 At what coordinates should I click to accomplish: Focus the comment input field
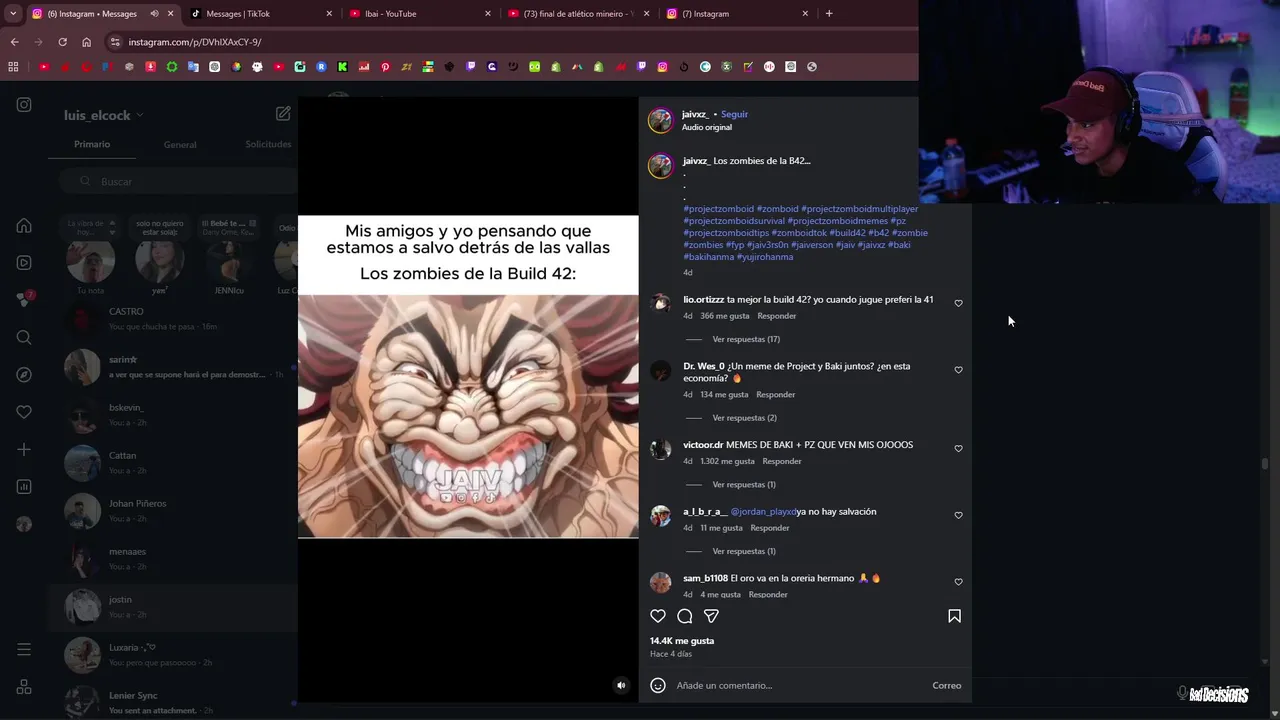click(798, 685)
